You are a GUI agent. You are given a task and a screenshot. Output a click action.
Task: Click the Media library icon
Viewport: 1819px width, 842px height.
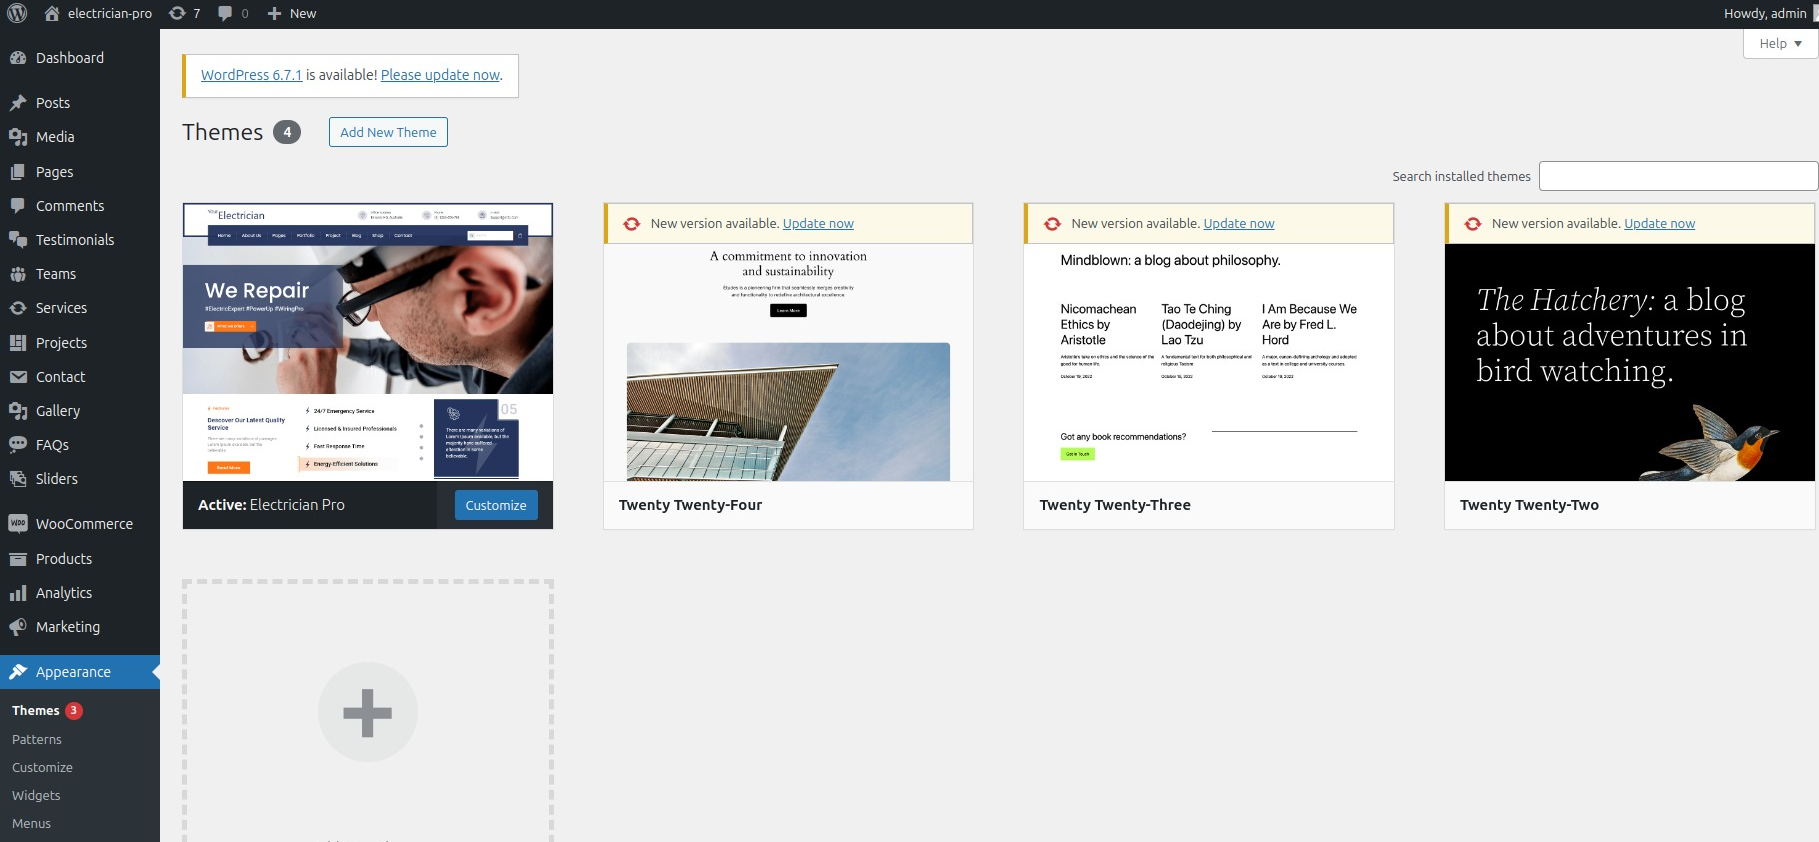pyautogui.click(x=18, y=137)
